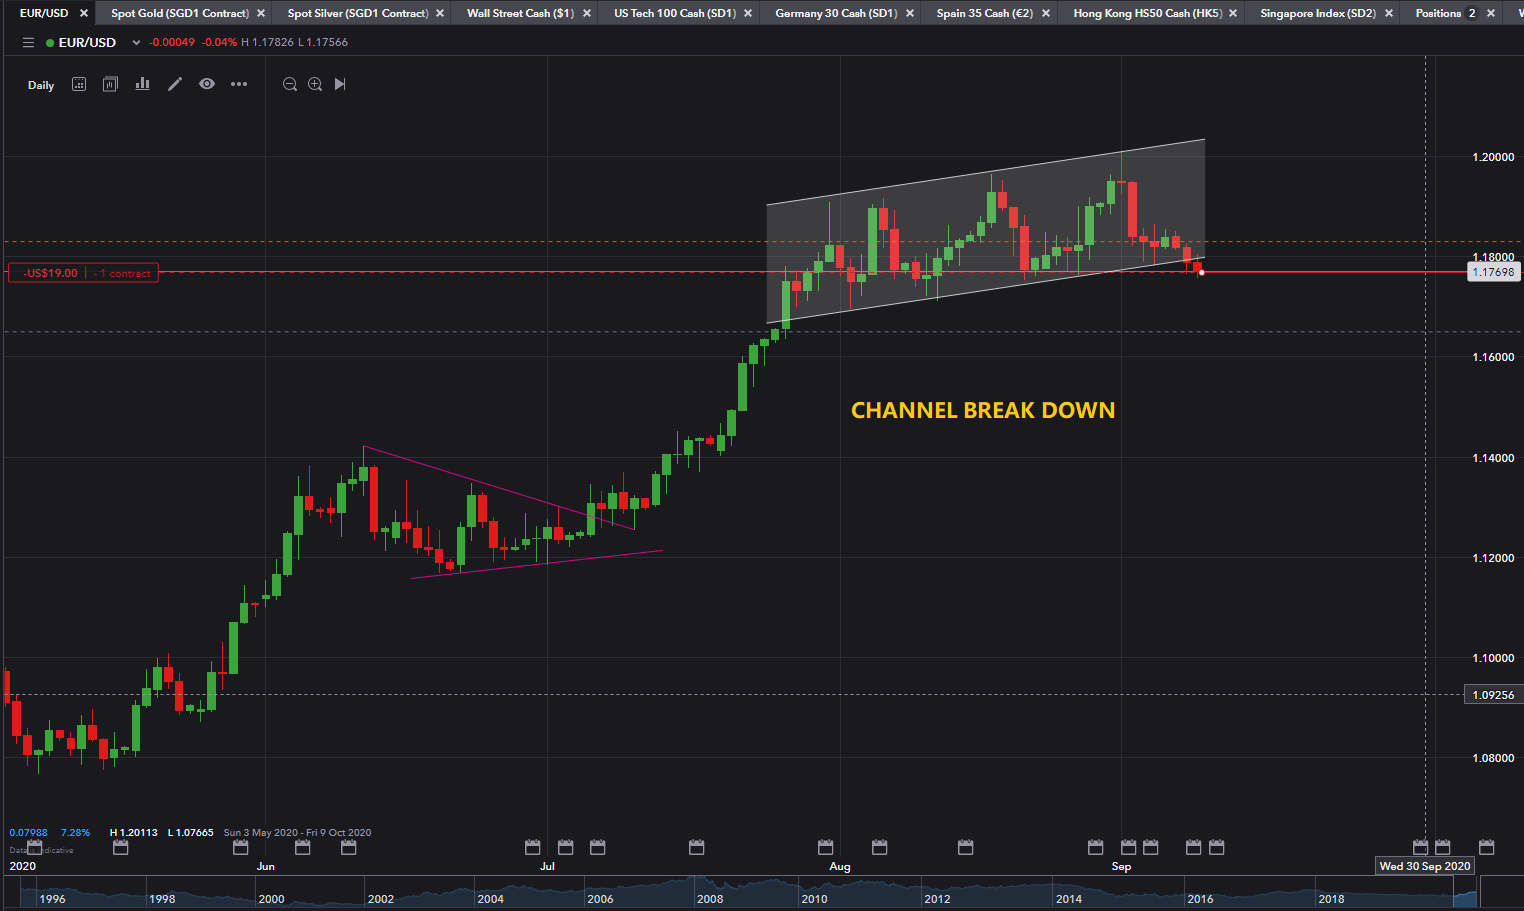
Task: Switch to the Germany 30 Cash tab
Action: 835,13
